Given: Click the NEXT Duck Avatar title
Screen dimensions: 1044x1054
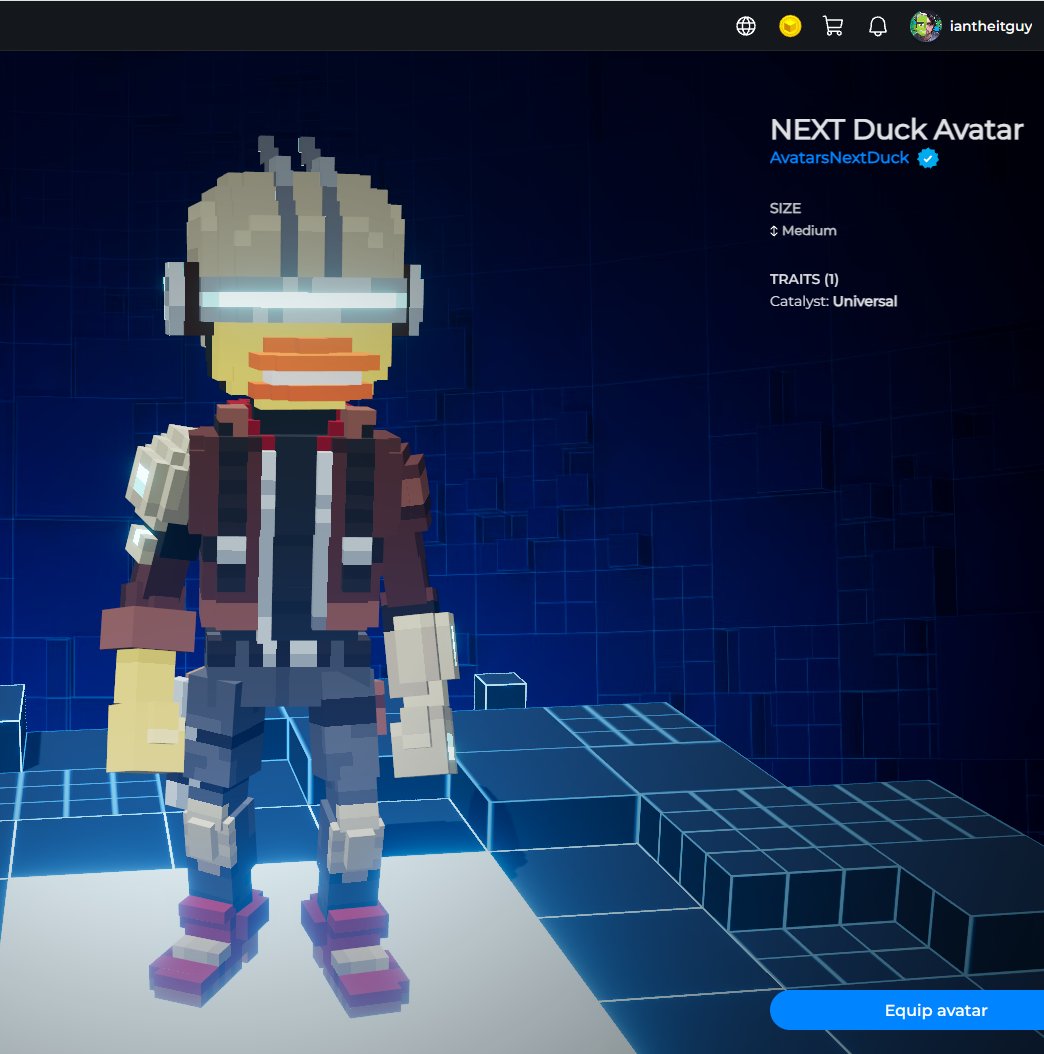Looking at the screenshot, I should coord(896,129).
